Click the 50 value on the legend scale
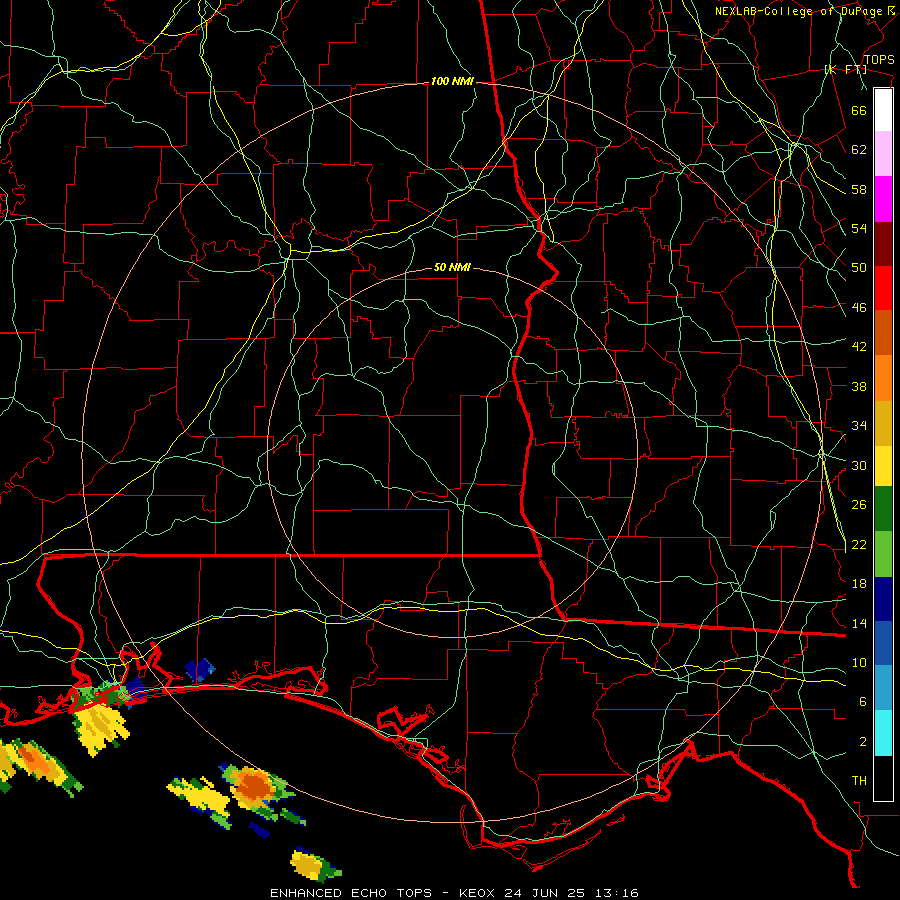This screenshot has width=900, height=900. (x=859, y=267)
